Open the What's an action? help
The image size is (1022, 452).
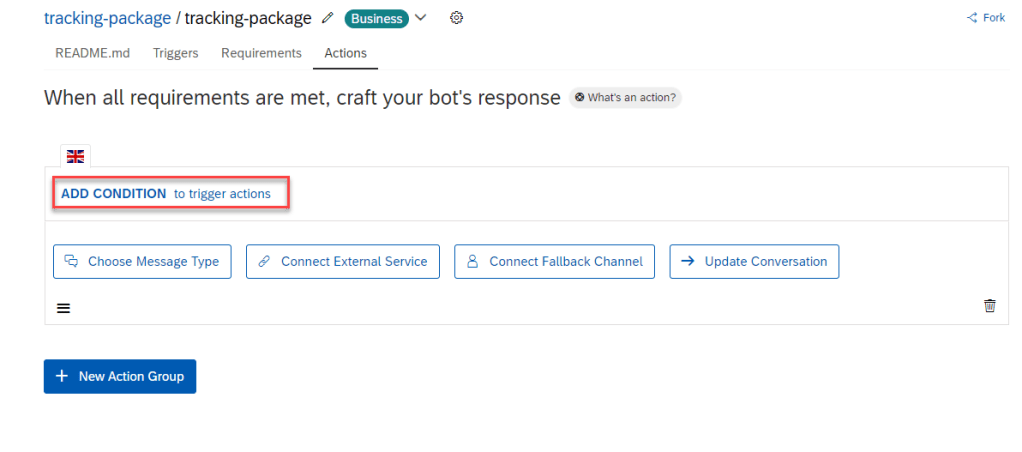pyautogui.click(x=625, y=98)
